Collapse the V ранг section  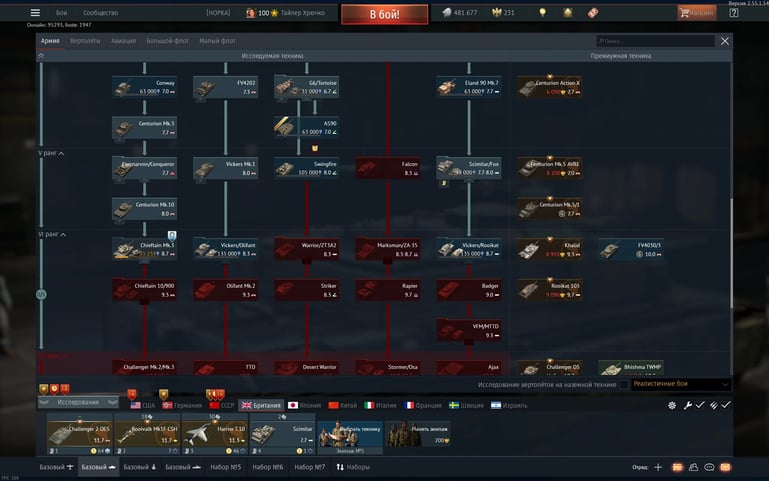[61, 154]
